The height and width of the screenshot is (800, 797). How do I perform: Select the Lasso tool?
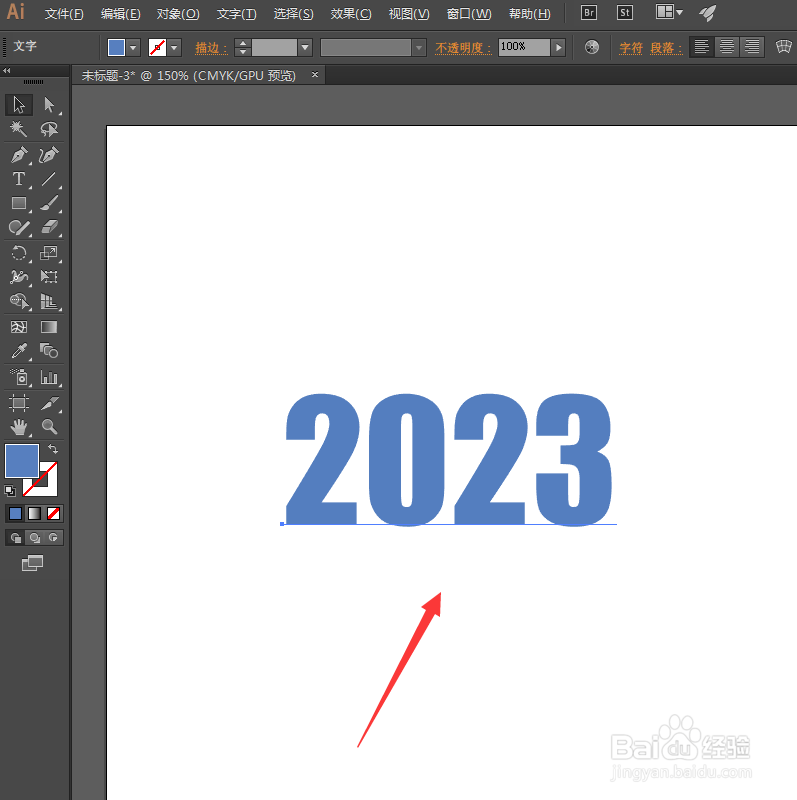coord(49,129)
